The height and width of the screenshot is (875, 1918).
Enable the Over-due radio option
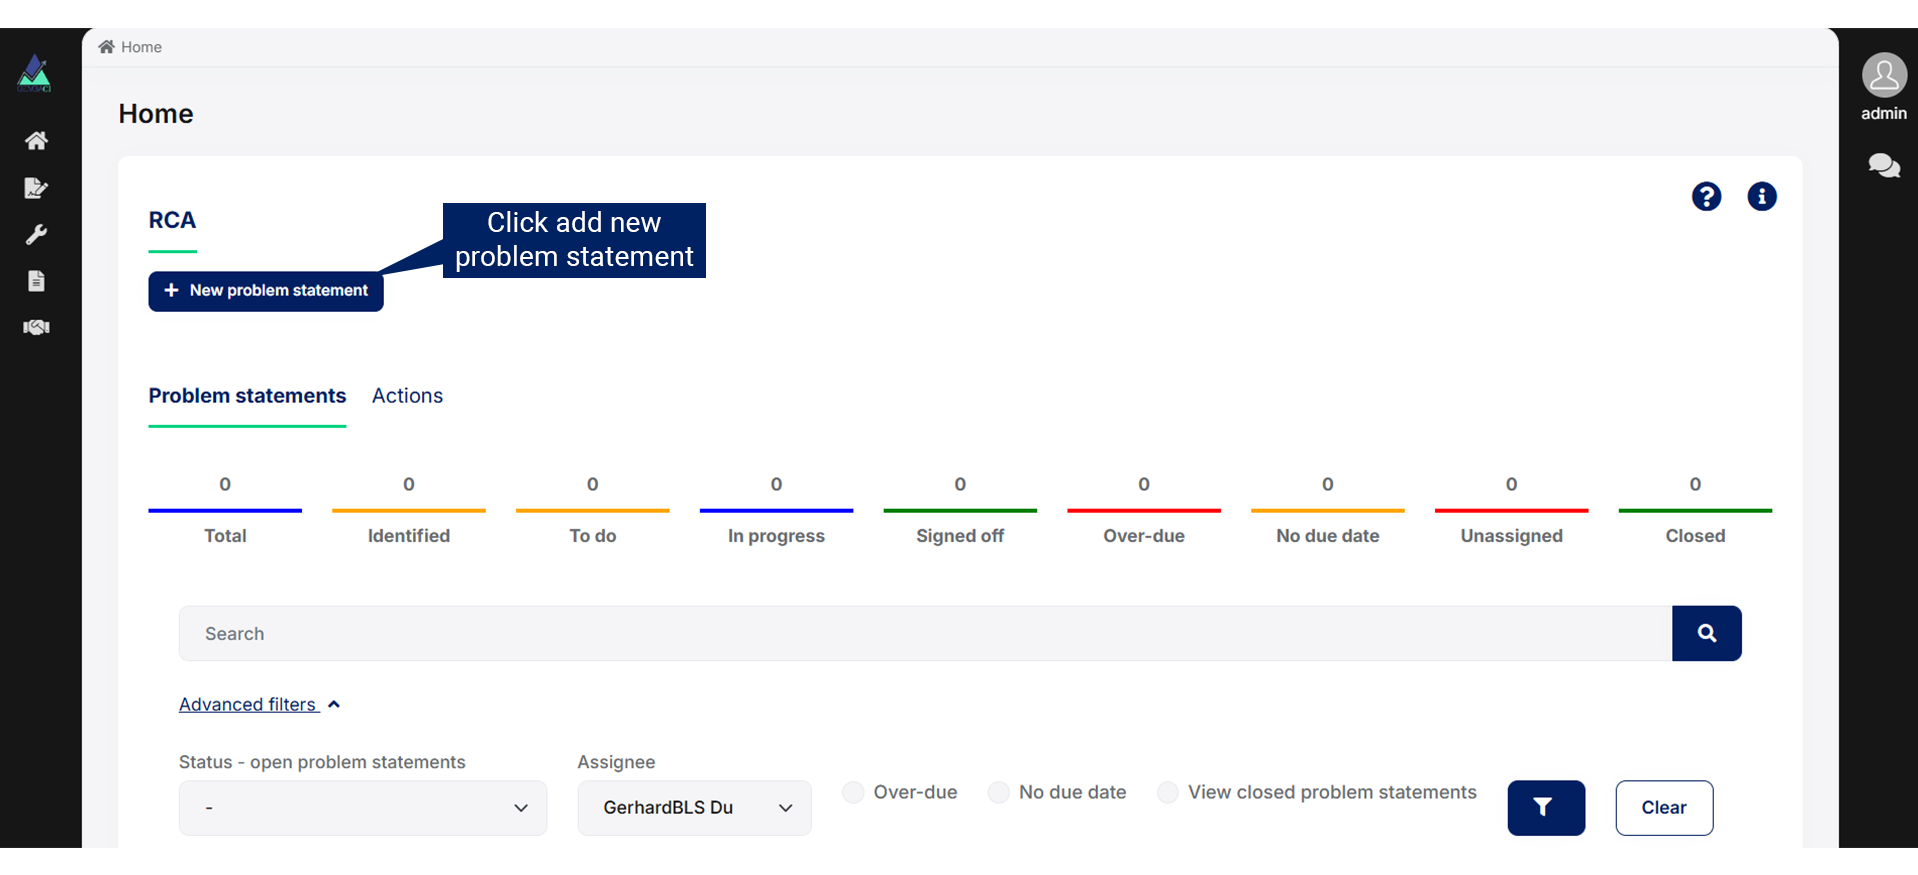click(853, 793)
